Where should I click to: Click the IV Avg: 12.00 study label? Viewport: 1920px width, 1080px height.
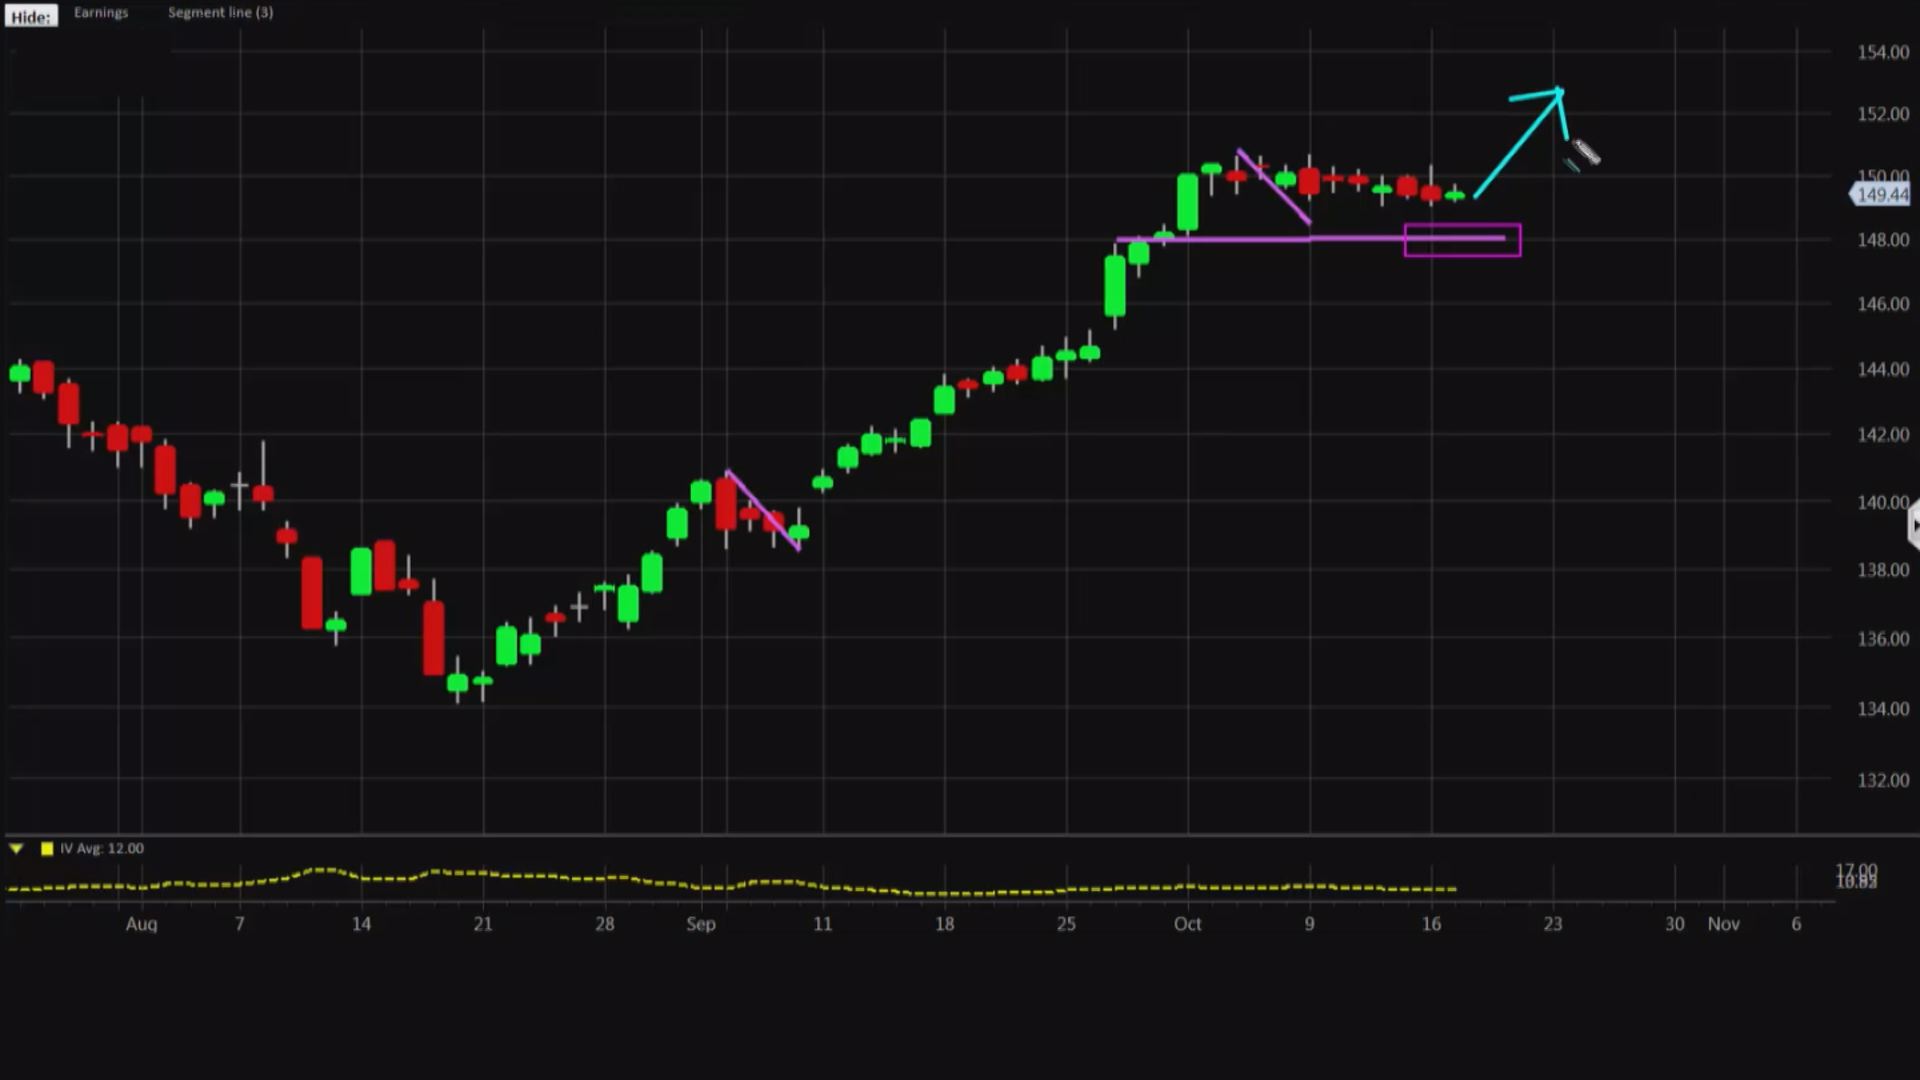[102, 848]
